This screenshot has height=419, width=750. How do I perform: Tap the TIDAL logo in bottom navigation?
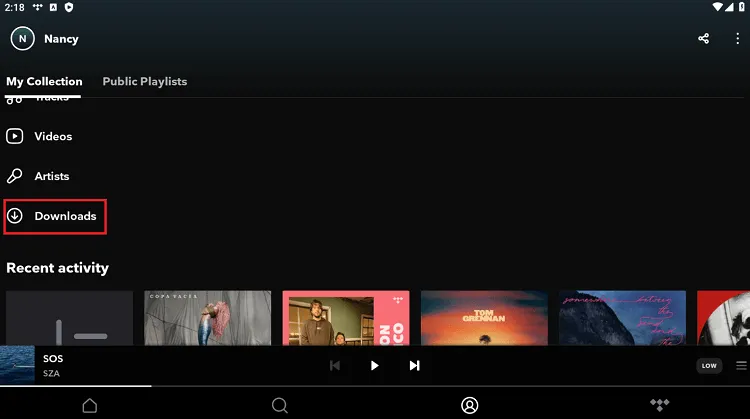[x=659, y=405]
